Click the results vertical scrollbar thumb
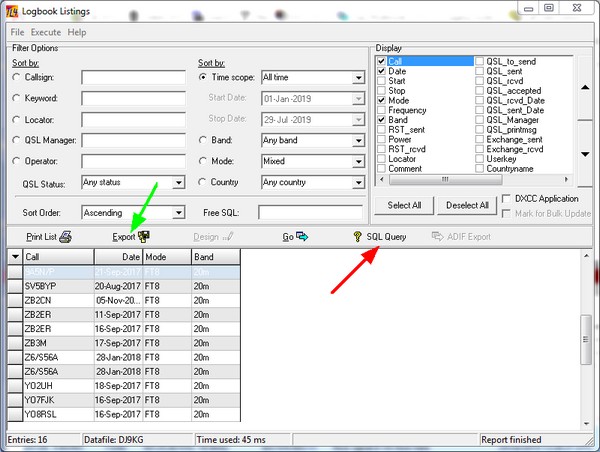Image resolution: width=600 pixels, height=452 pixels. tap(586, 339)
